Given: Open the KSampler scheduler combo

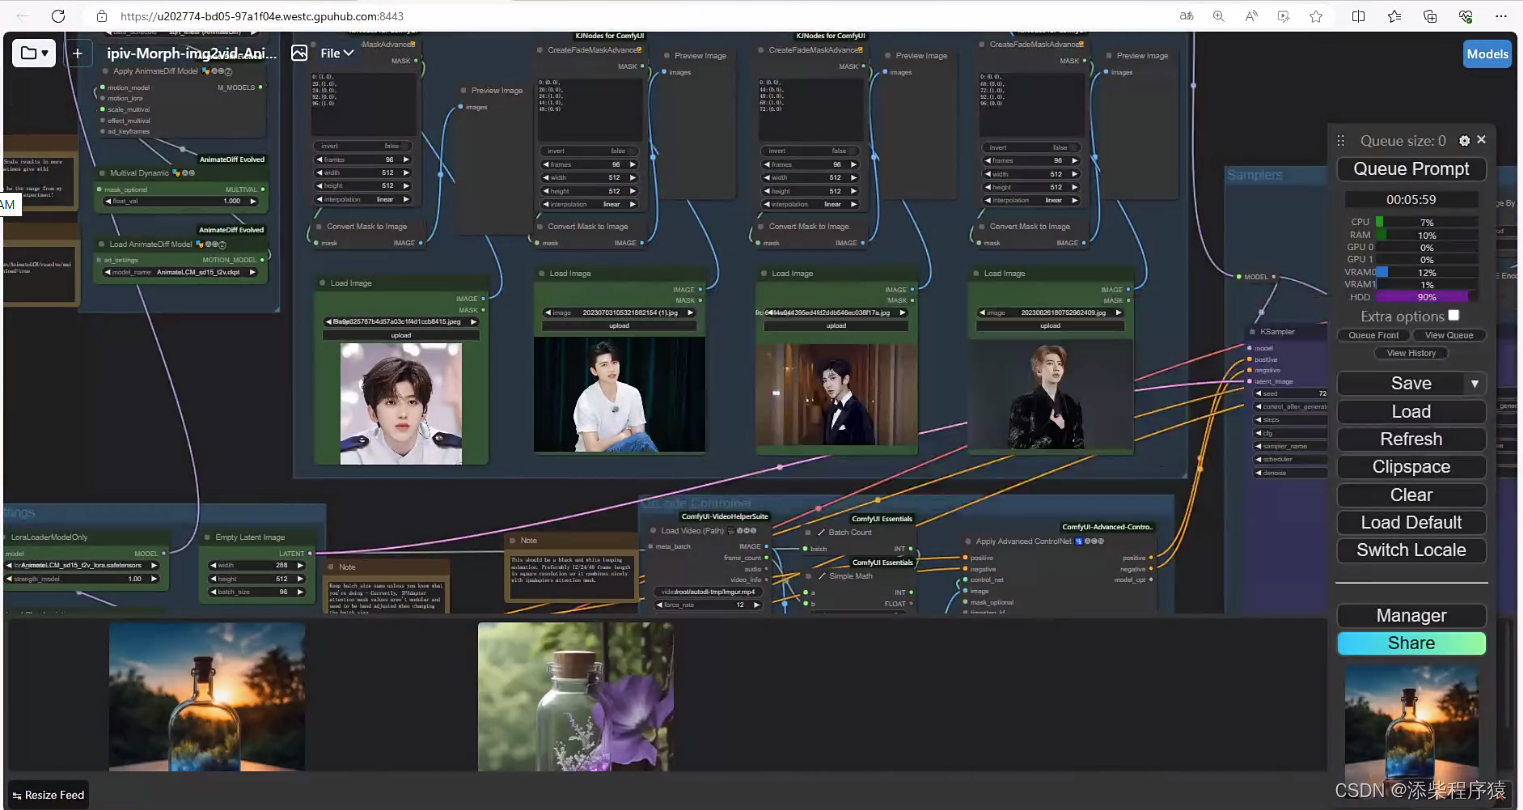Looking at the screenshot, I should click(1290, 459).
